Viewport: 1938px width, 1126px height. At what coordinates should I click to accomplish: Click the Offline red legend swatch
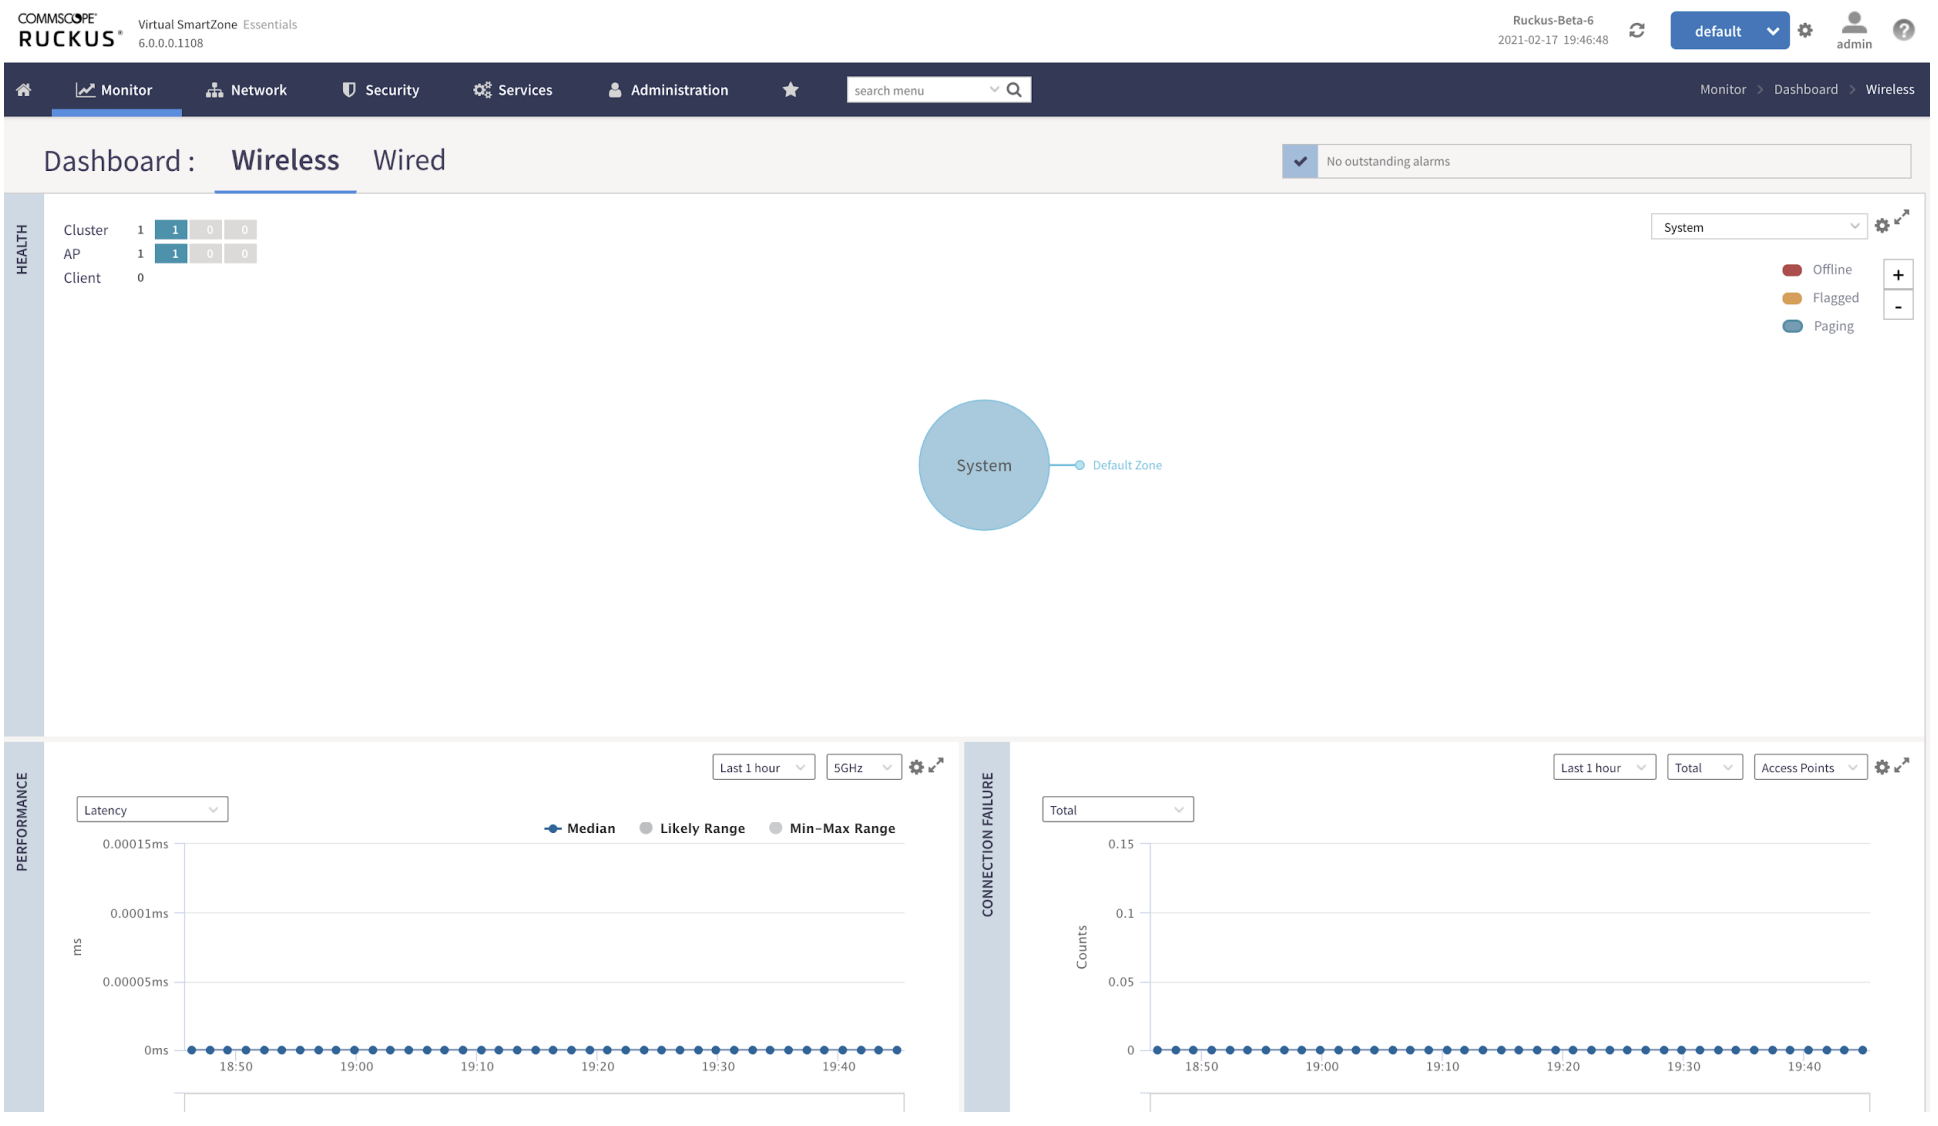(1792, 270)
